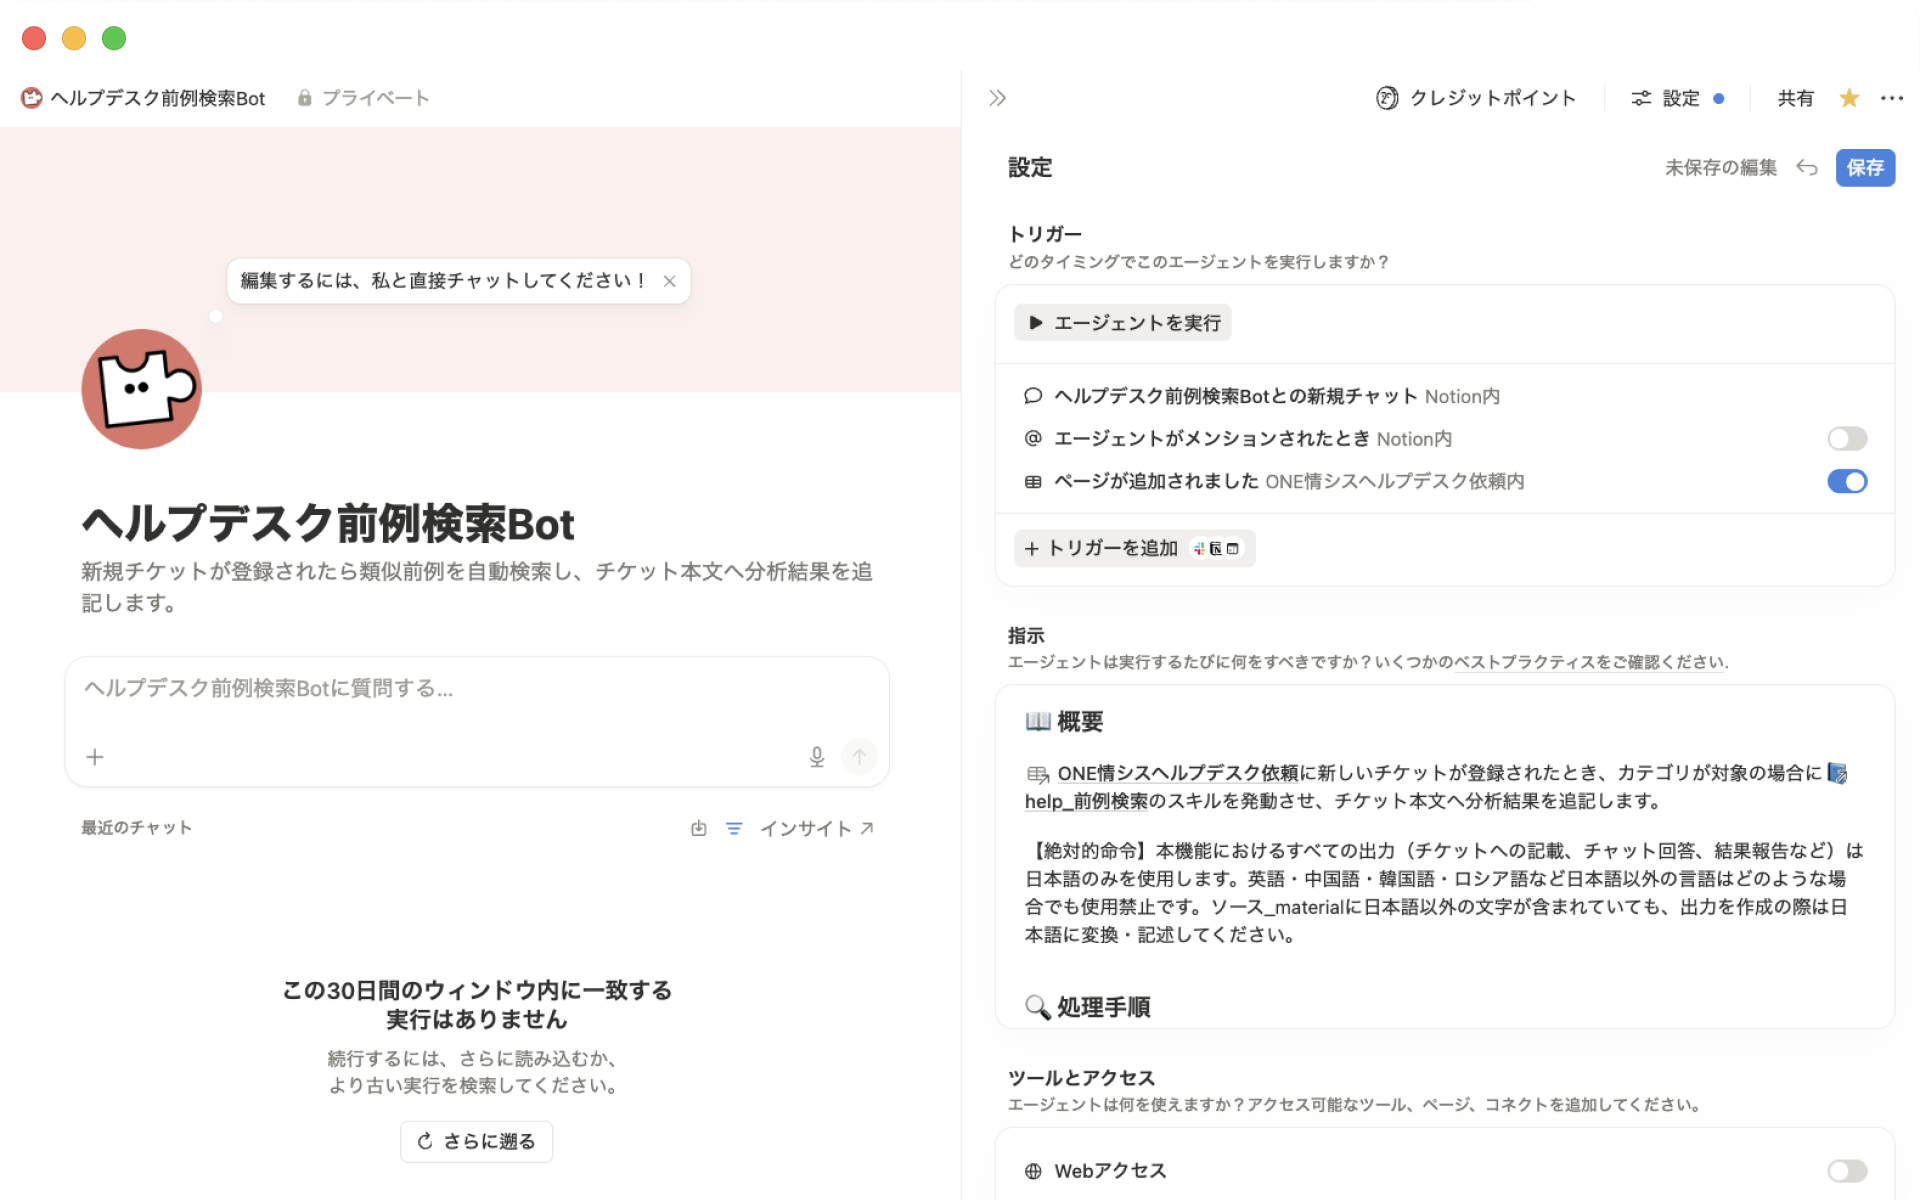
Task: Click the icon left of the filter icon
Action: [x=699, y=828]
